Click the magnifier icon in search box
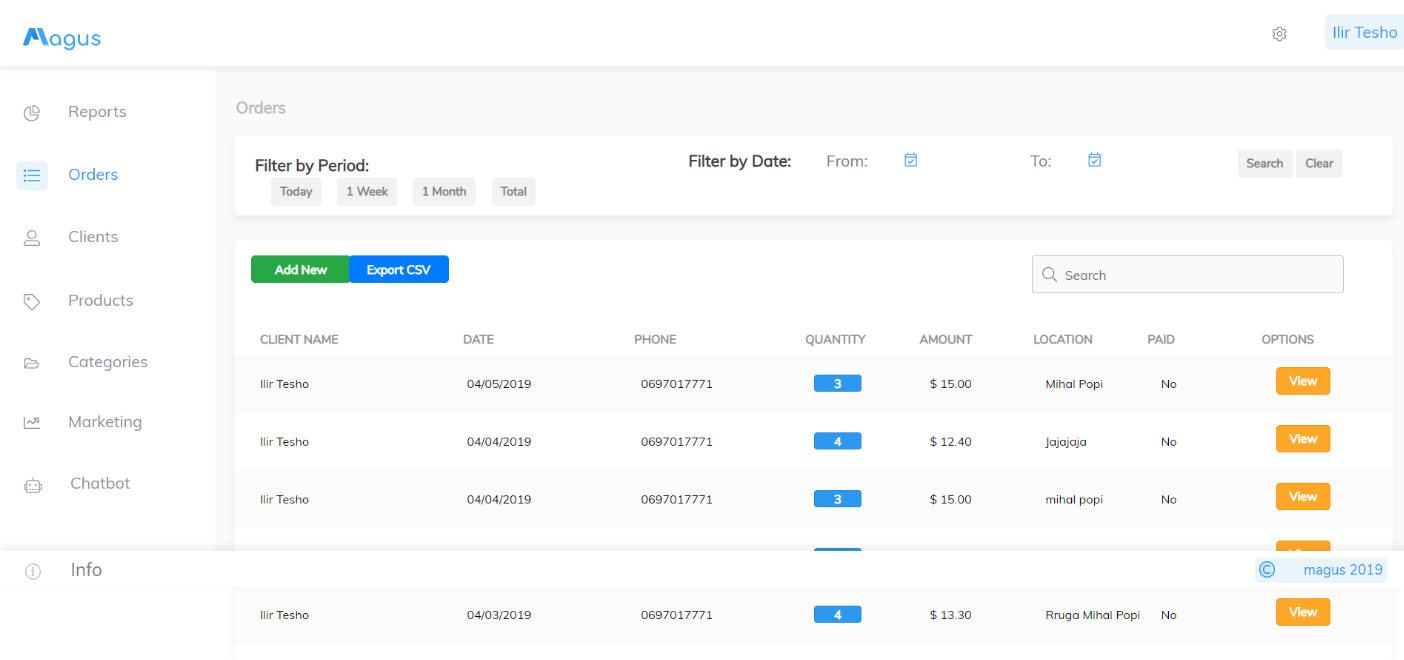 click(x=1049, y=275)
